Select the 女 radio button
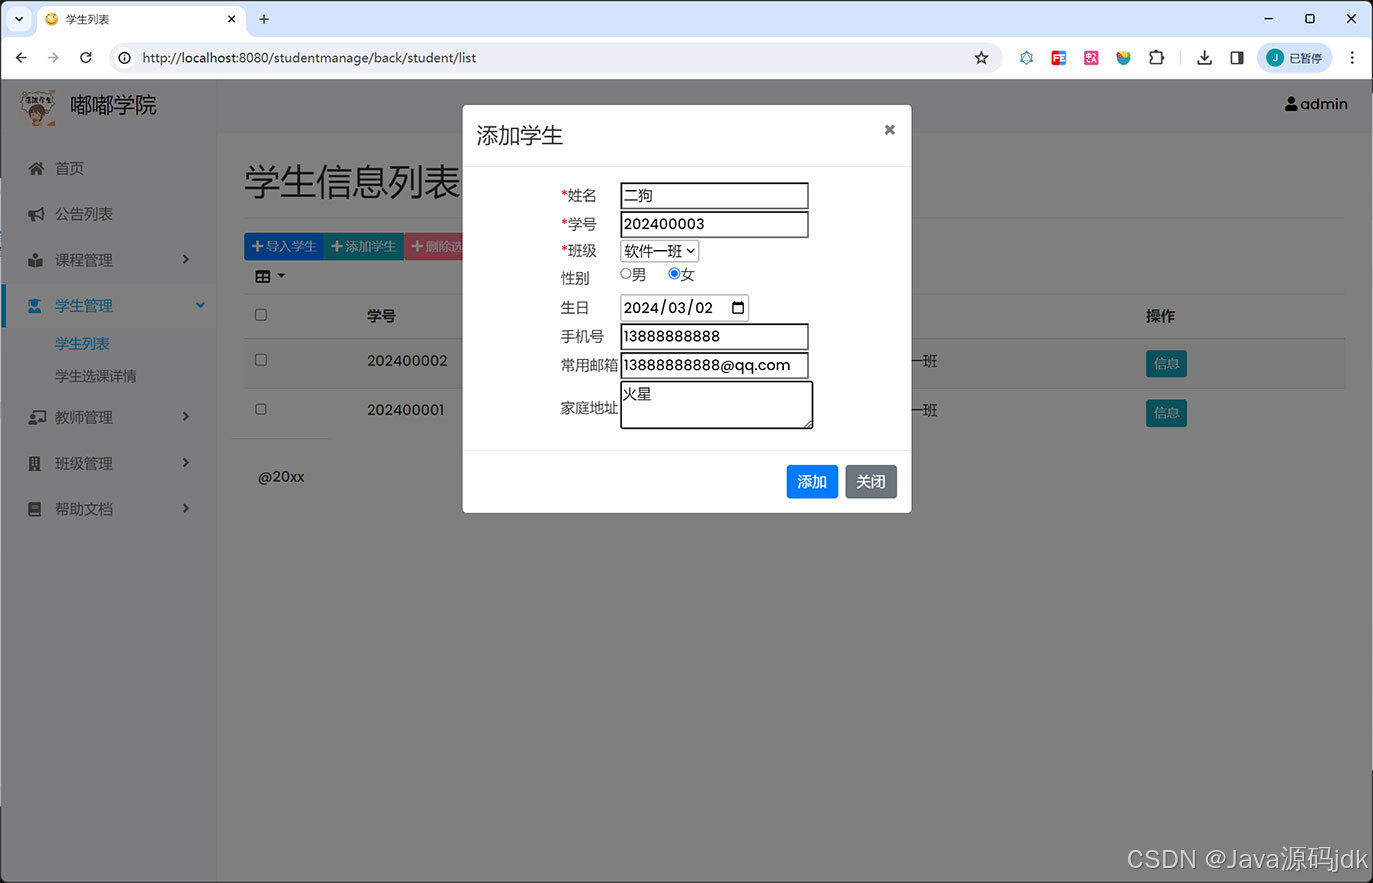 [x=674, y=274]
